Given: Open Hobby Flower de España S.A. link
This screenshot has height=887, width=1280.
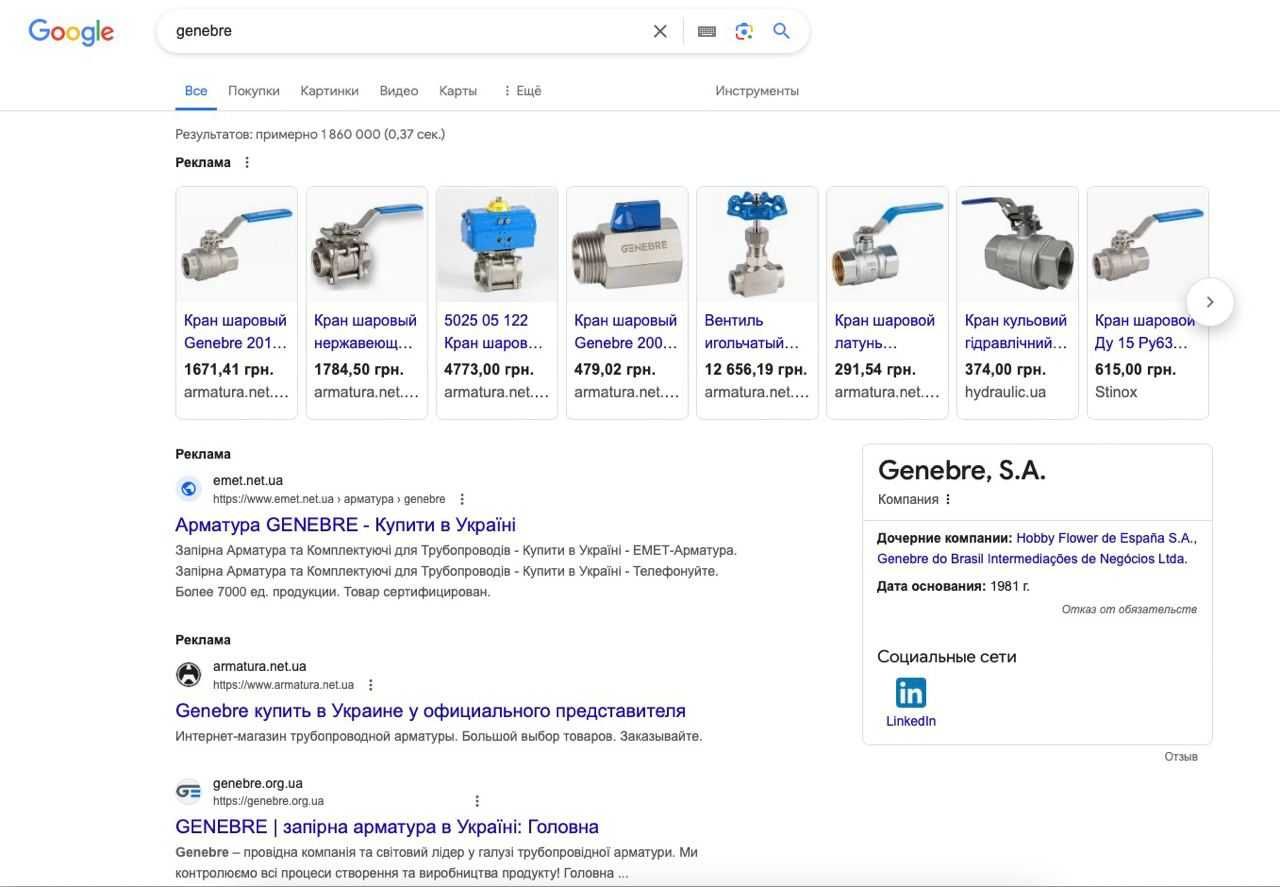Looking at the screenshot, I should click(x=1106, y=538).
